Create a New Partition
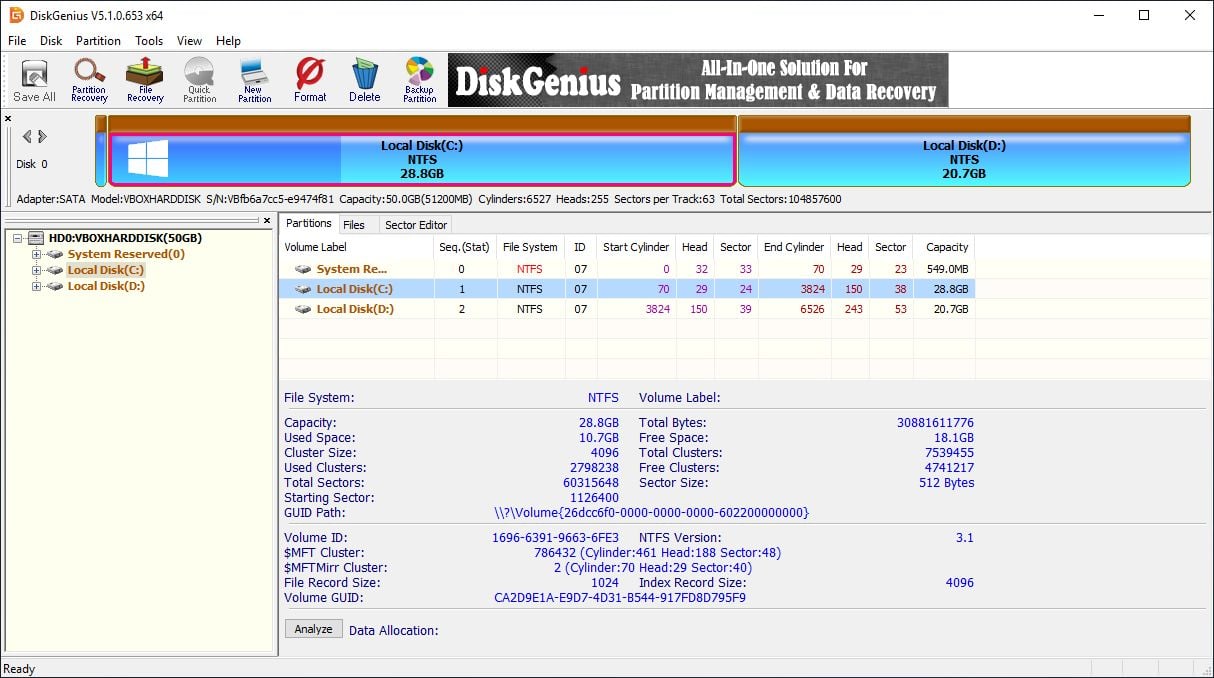This screenshot has width=1214, height=678. pyautogui.click(x=254, y=79)
